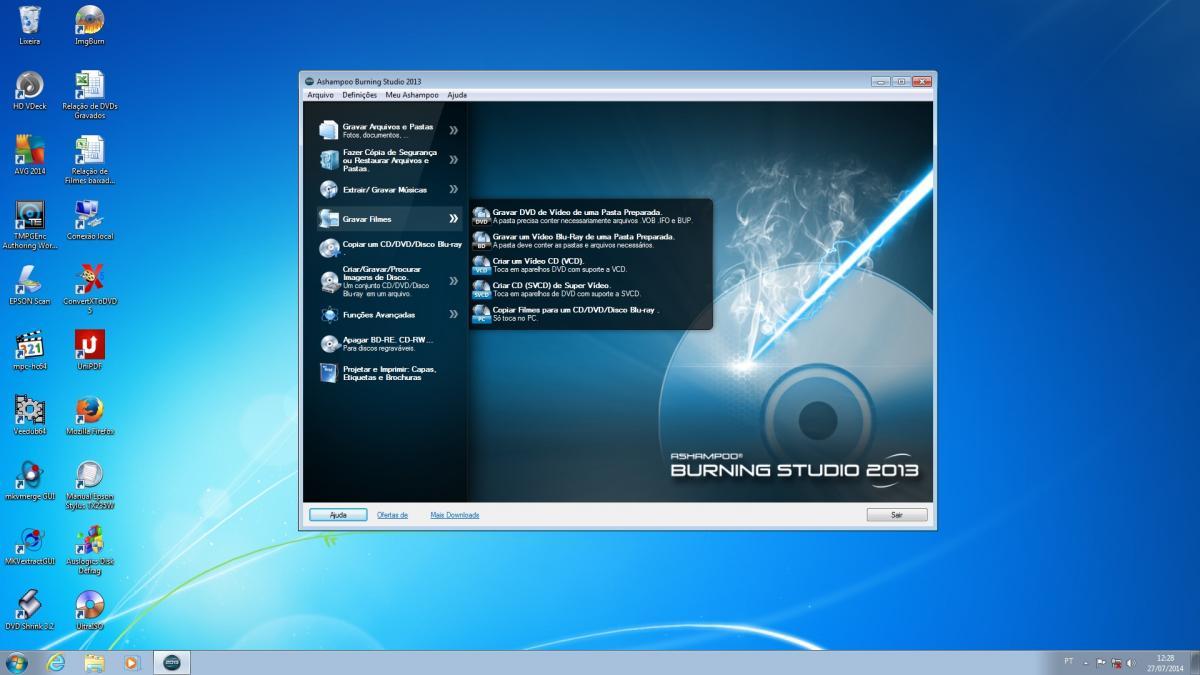Open the Definições menu
Screen dimensions: 1200x675
(x=359, y=95)
